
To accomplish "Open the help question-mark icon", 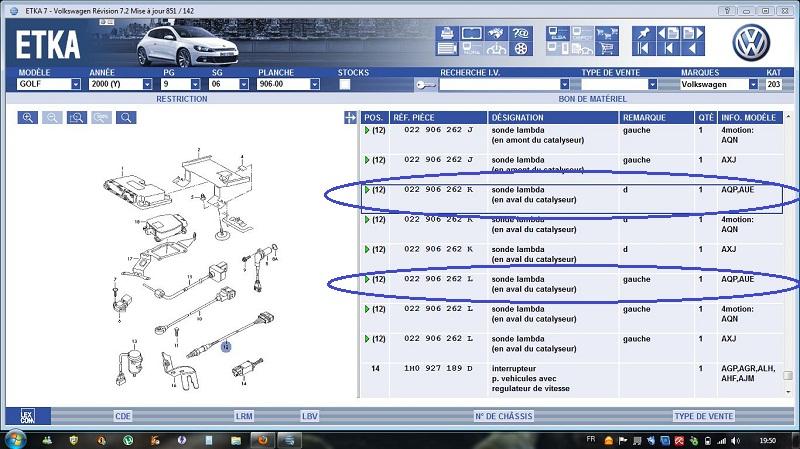I will [x=520, y=34].
